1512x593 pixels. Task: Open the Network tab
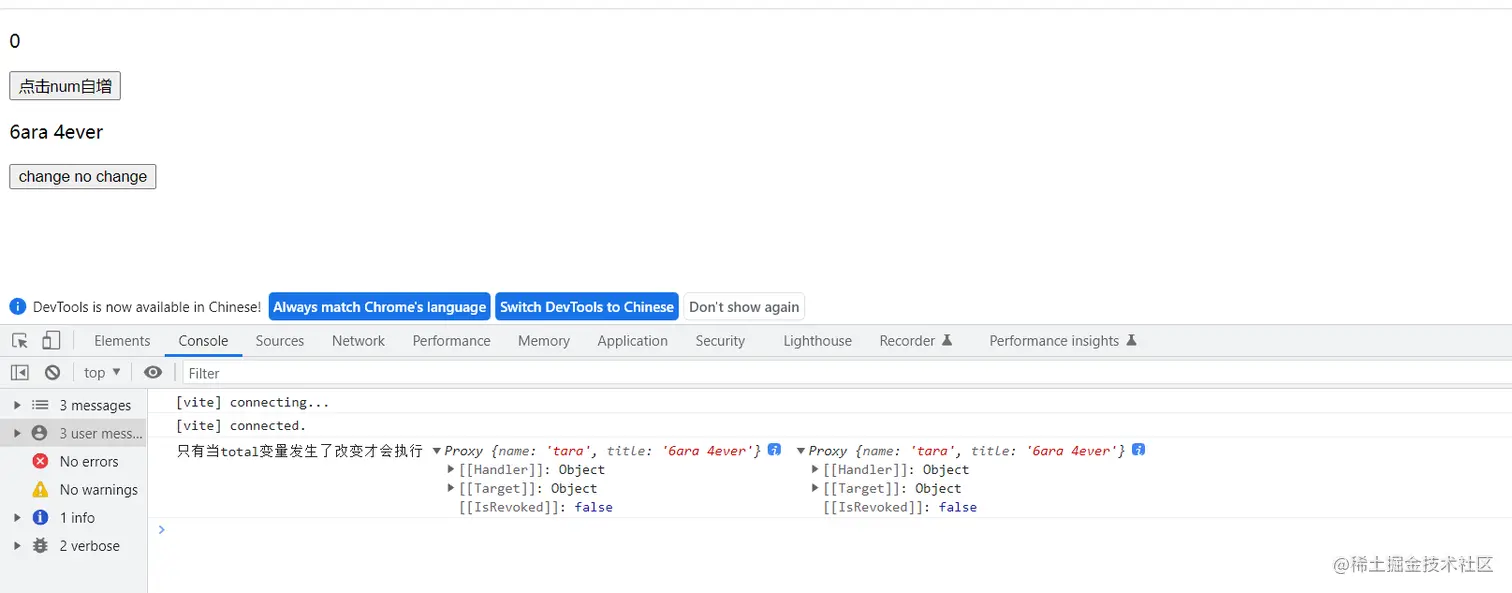click(x=358, y=341)
